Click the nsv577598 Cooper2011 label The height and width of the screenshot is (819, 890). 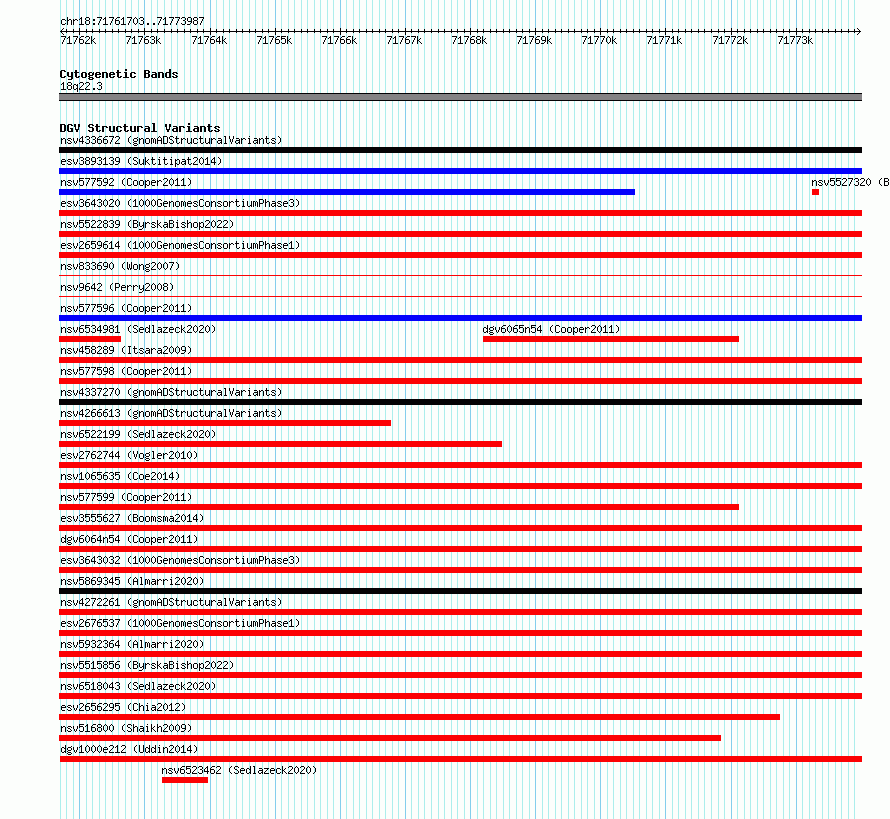tap(126, 371)
